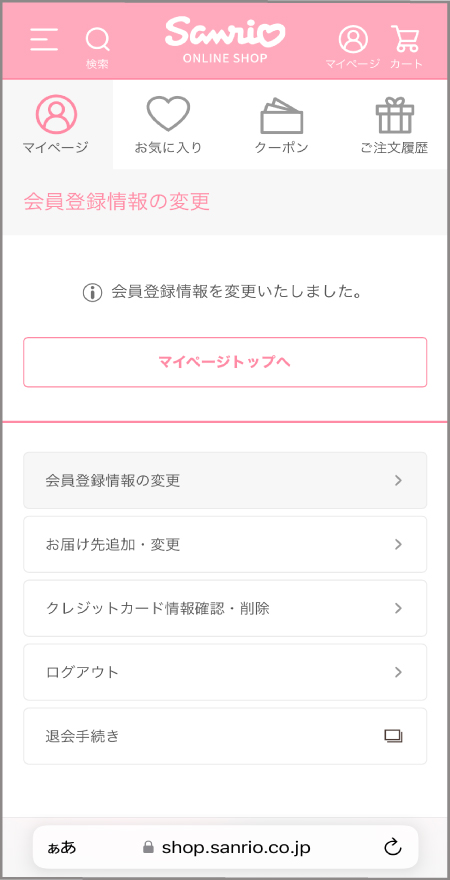Click the Sanrio Online Shop logo

pos(225,40)
